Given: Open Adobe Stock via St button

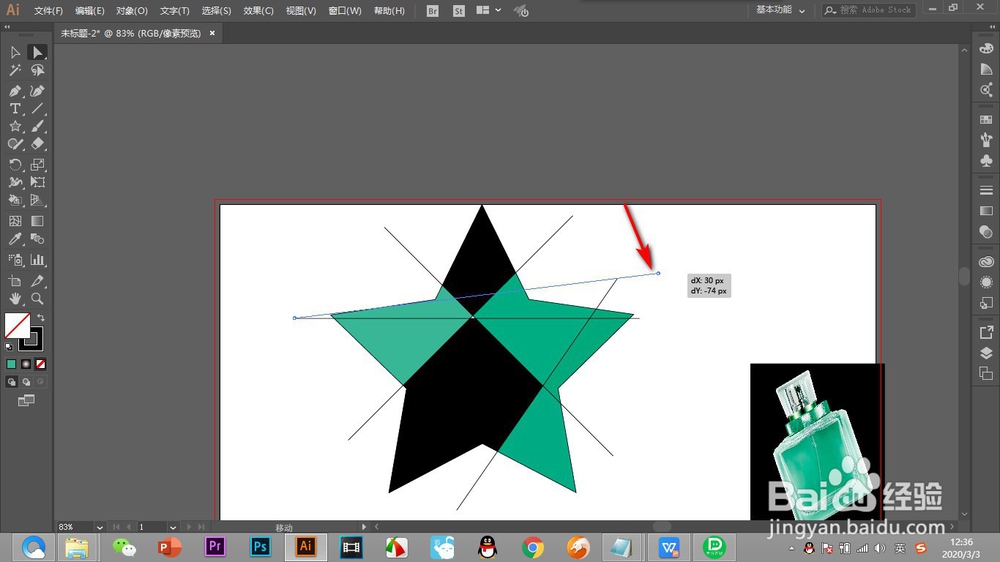Looking at the screenshot, I should (x=459, y=11).
